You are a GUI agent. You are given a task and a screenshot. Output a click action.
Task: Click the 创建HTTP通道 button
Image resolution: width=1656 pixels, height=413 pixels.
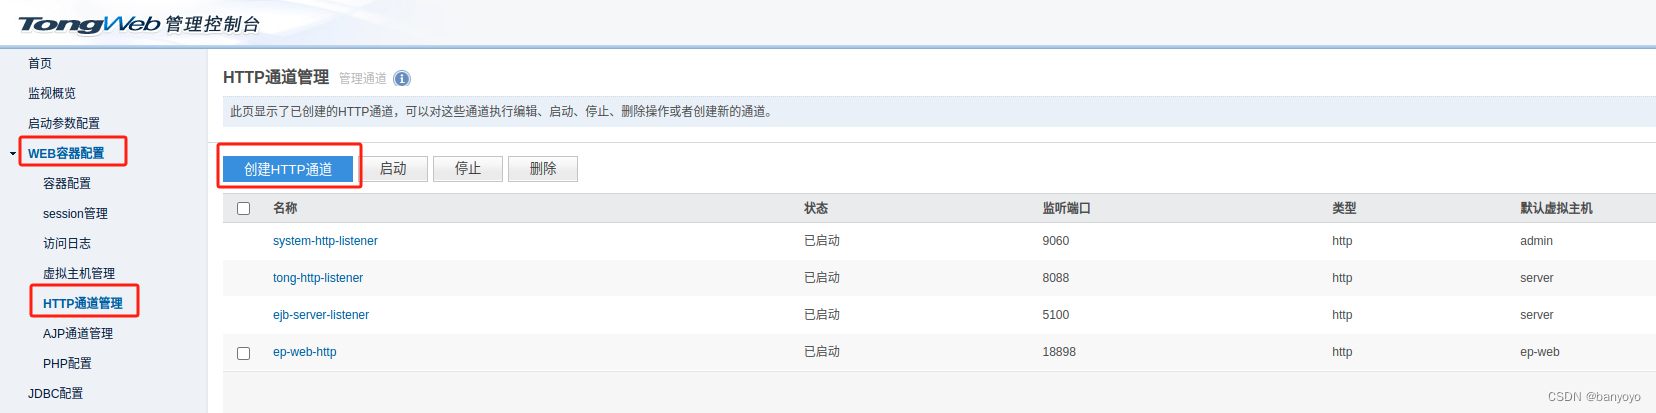coord(288,169)
